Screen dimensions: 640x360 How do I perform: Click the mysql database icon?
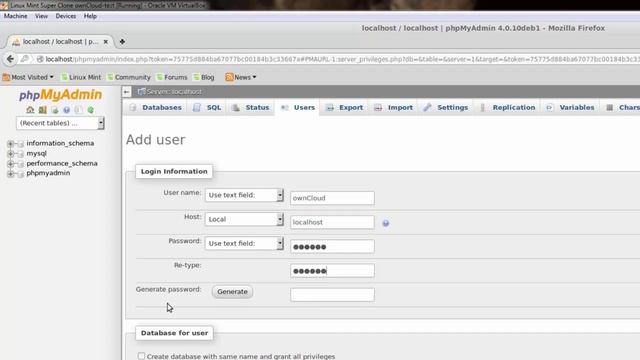coord(20,154)
